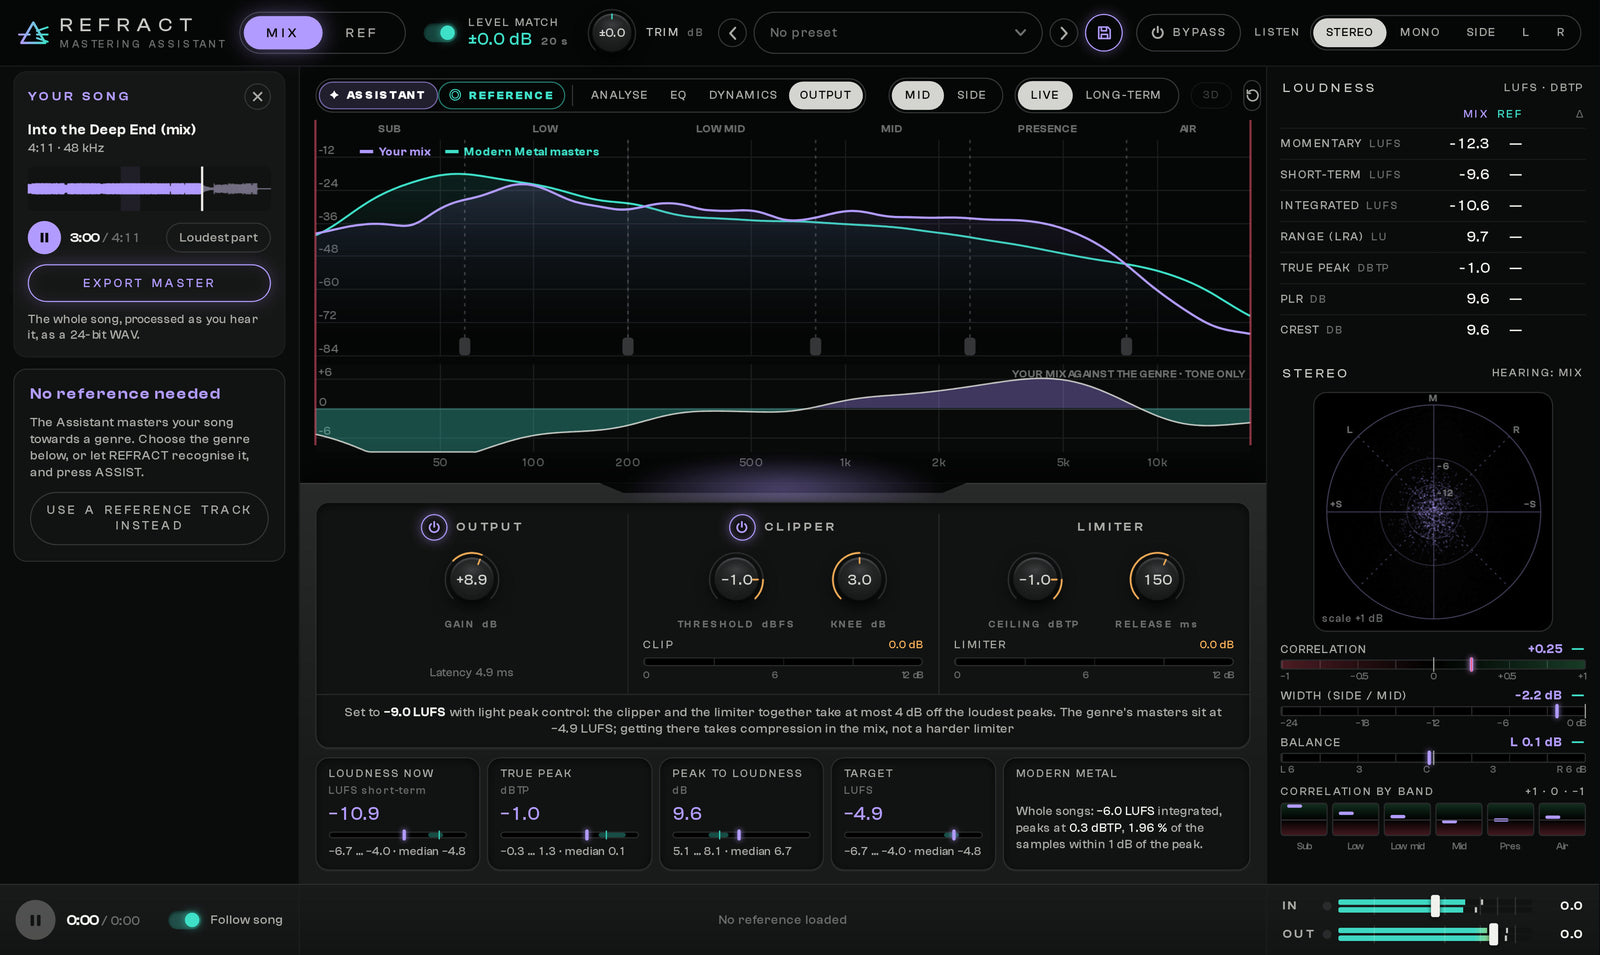Click the save preset disk icon
Image resolution: width=1600 pixels, height=955 pixels.
click(1104, 33)
